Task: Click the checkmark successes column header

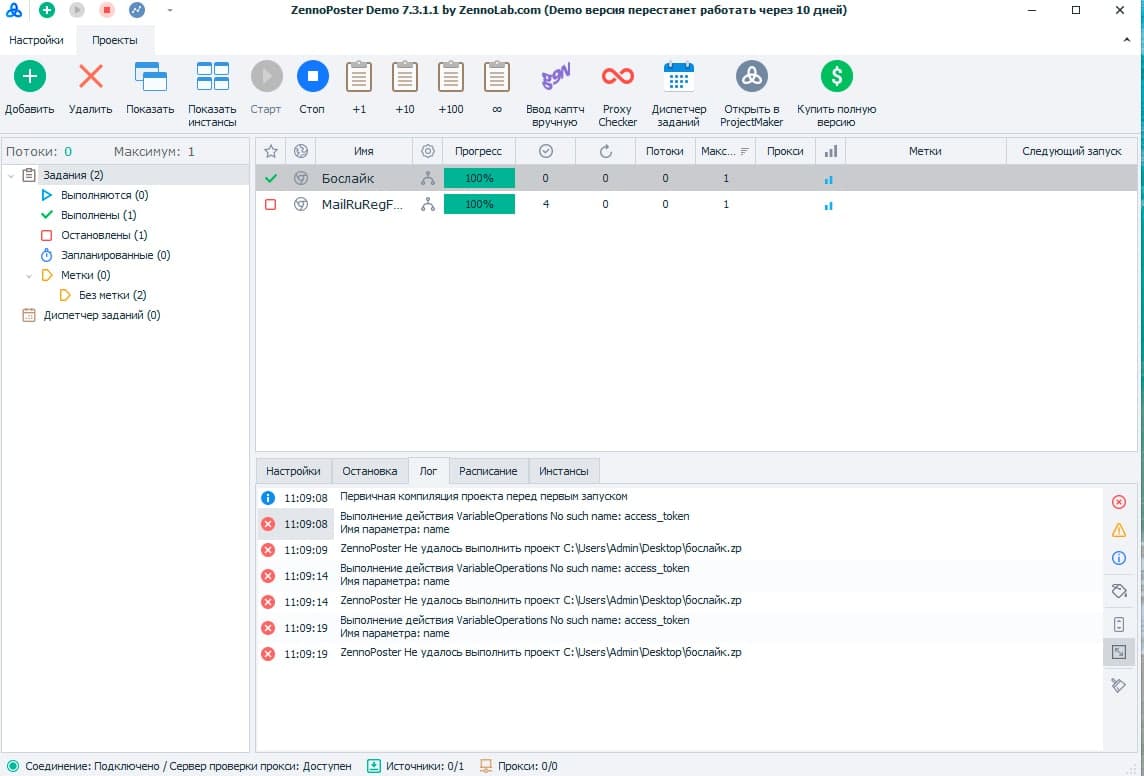Action: (x=546, y=151)
